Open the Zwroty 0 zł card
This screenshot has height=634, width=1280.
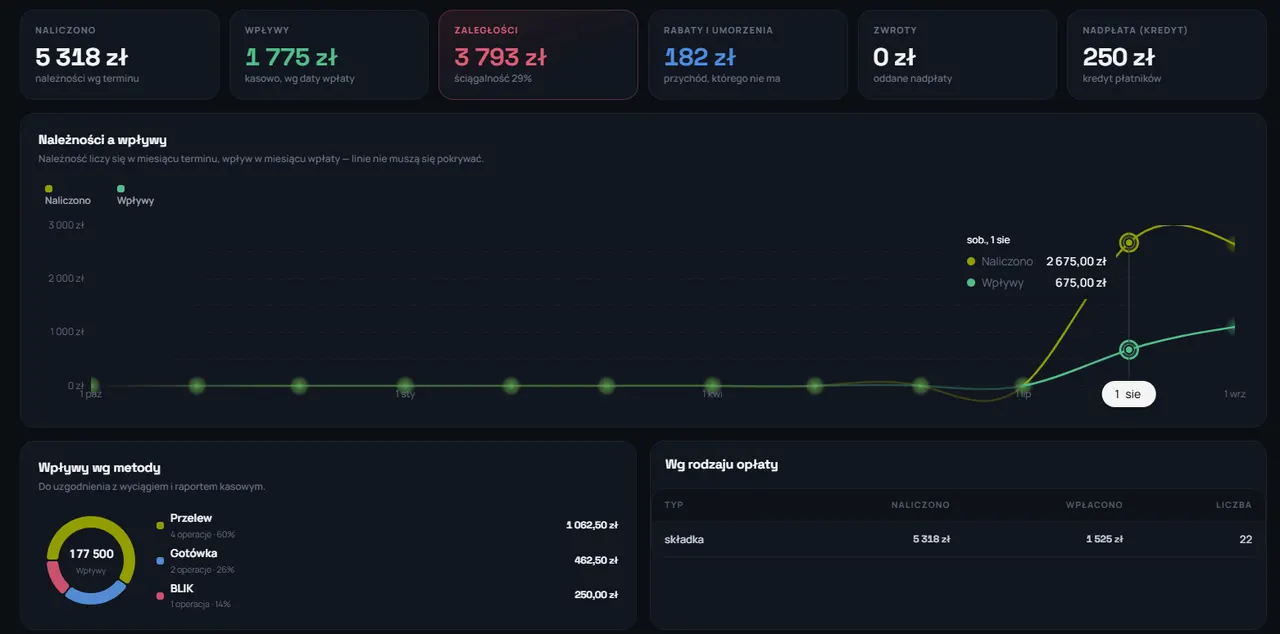[x=957, y=55]
